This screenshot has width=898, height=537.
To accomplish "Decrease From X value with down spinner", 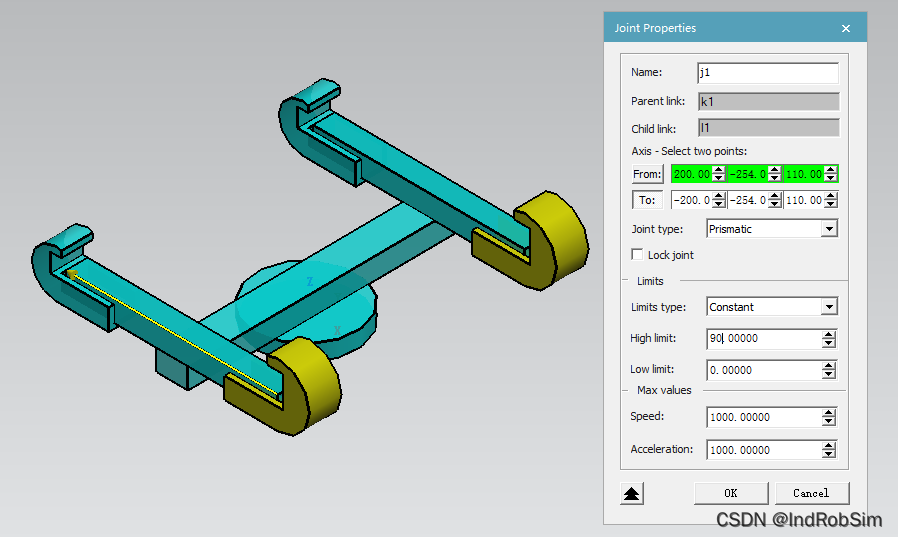I will click(719, 177).
